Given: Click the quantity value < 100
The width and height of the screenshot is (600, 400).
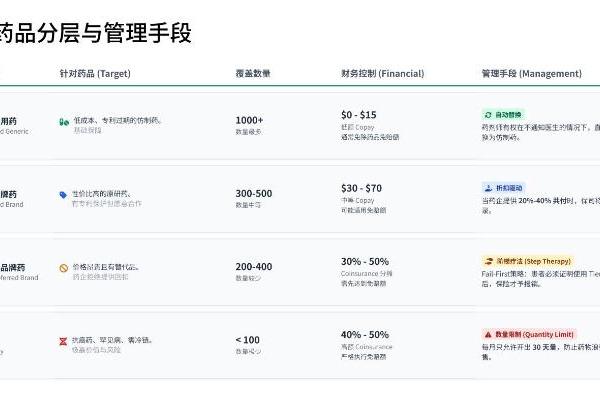Looking at the screenshot, I should pos(248,340).
